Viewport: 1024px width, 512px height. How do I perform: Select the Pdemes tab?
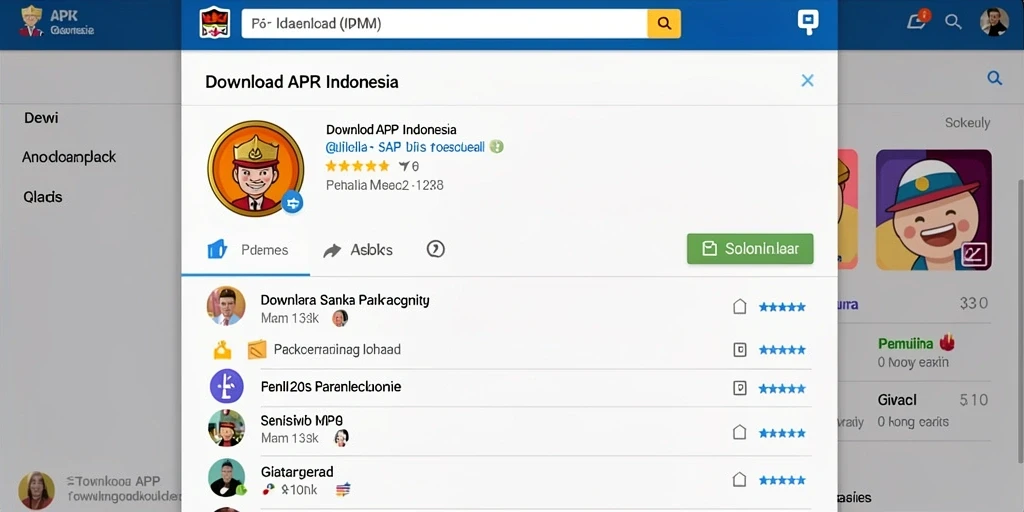pyautogui.click(x=247, y=249)
